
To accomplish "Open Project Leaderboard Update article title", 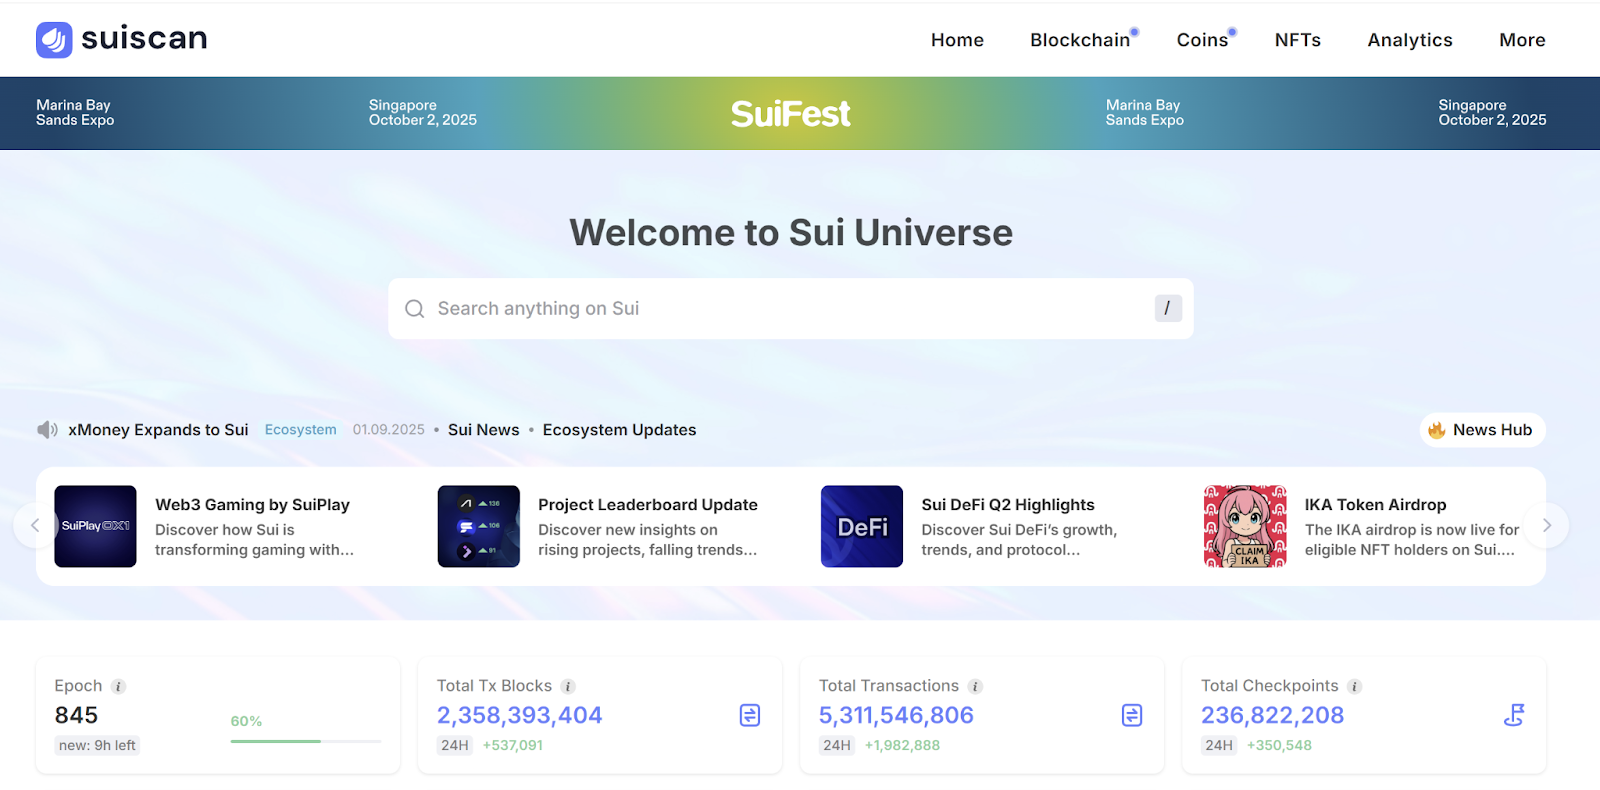I will (648, 505).
